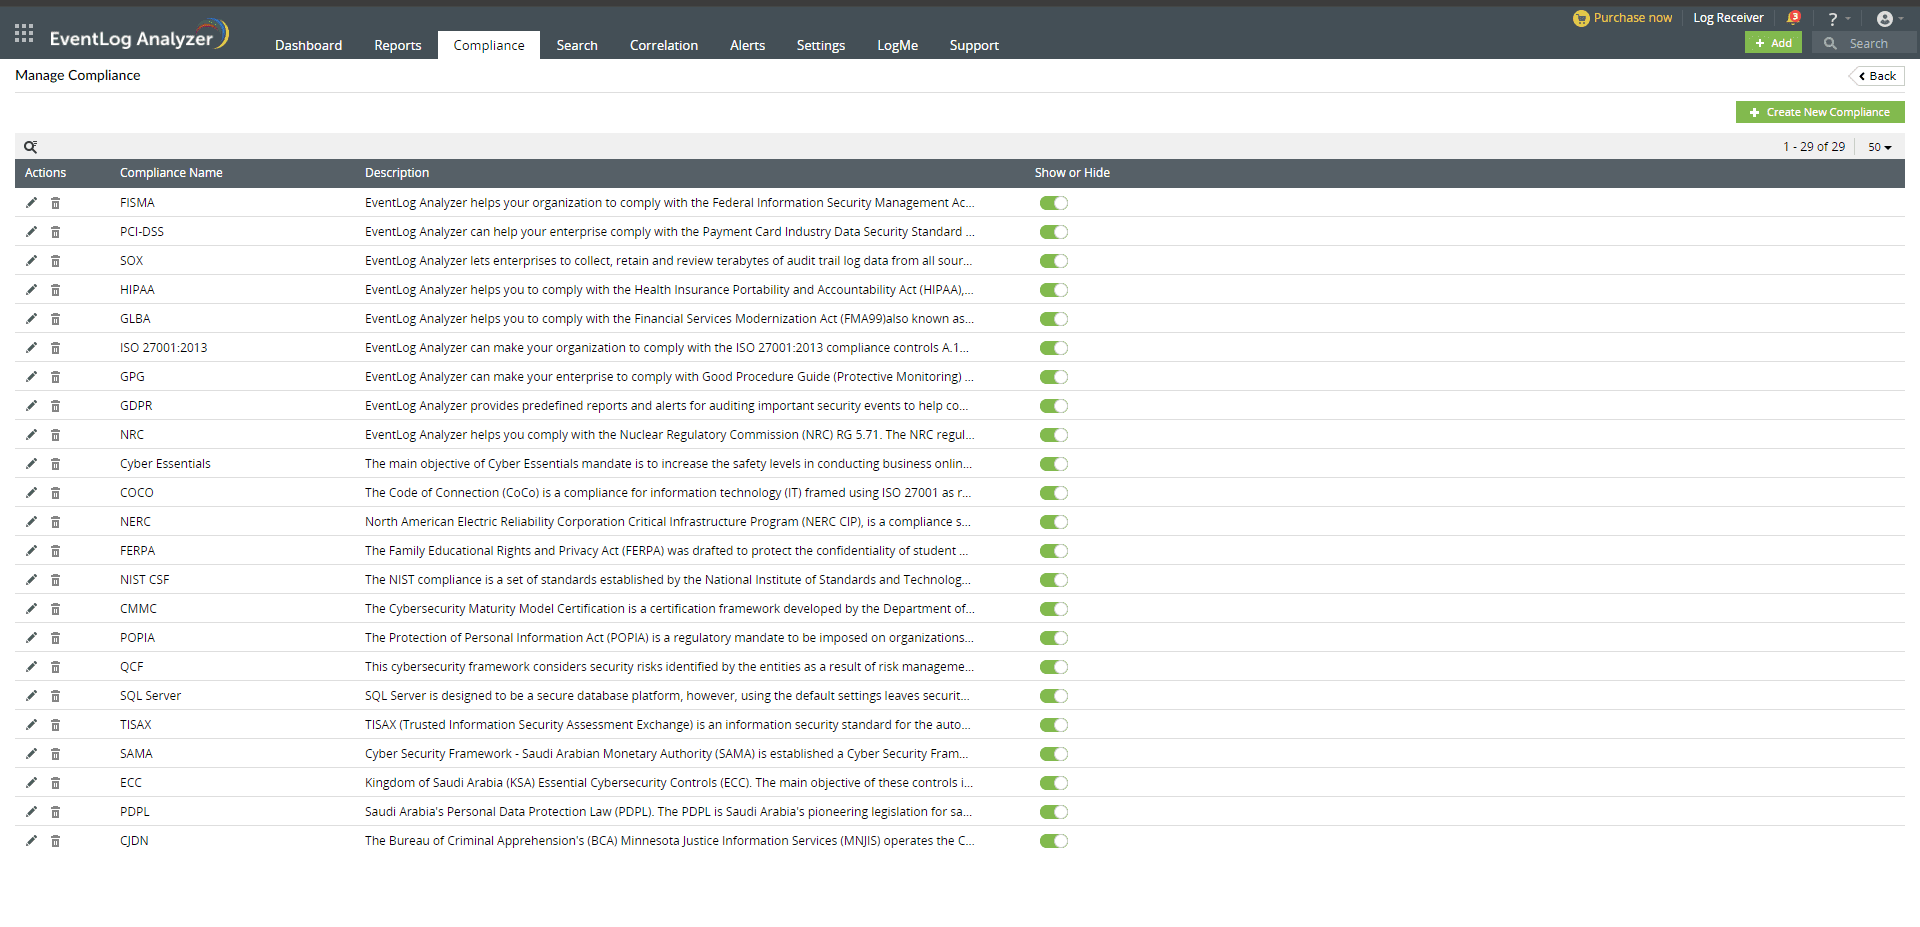Click the green Add button
Screen dimensions: 1920x927
[x=1773, y=43]
